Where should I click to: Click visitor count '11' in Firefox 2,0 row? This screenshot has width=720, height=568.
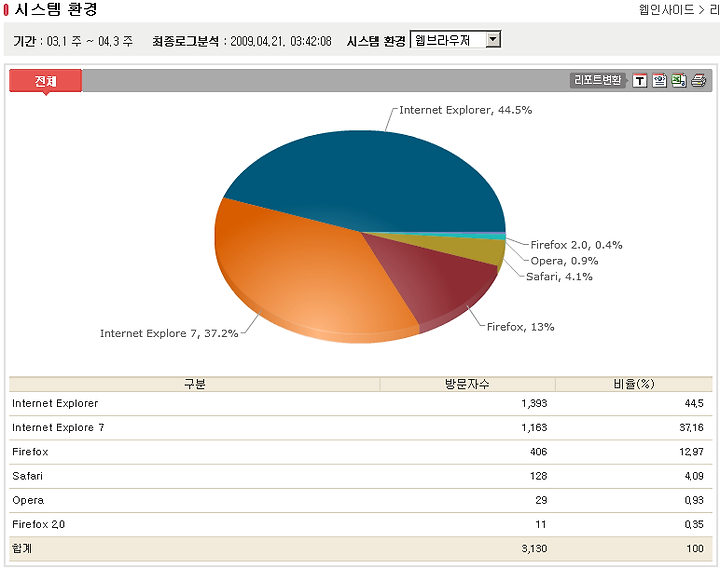[541, 524]
